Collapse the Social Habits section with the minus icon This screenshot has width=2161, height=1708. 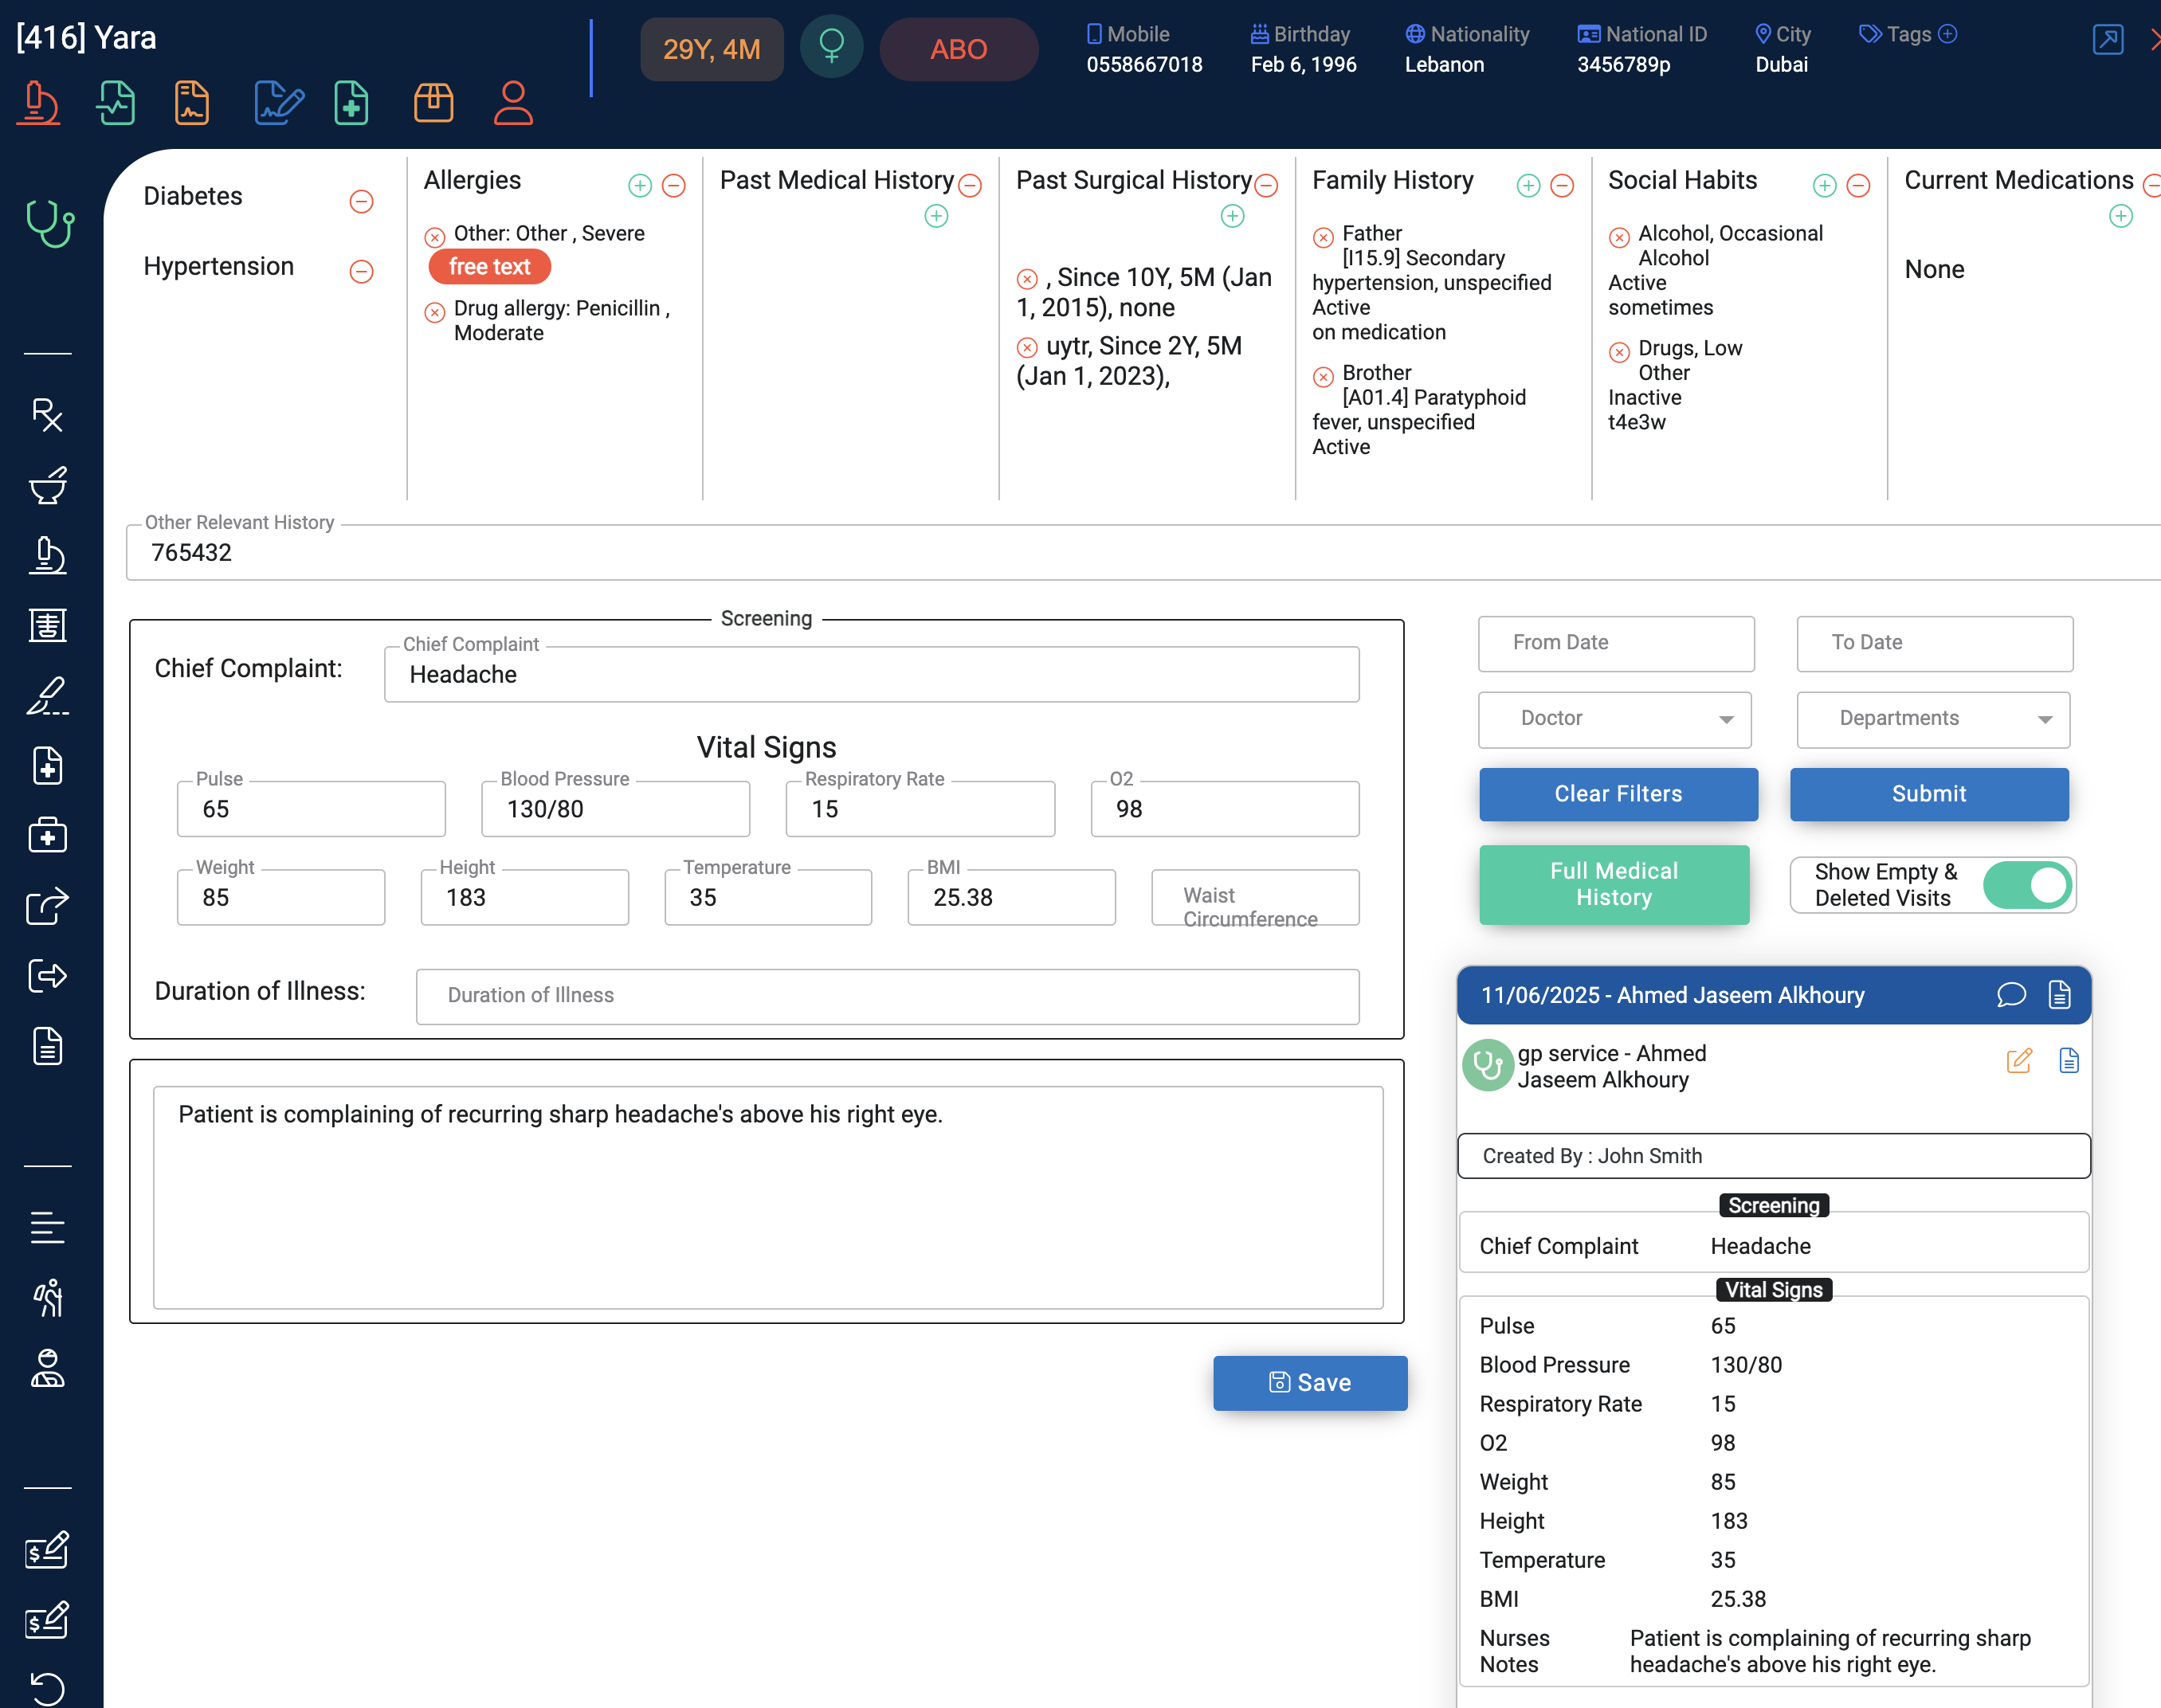1857,186
